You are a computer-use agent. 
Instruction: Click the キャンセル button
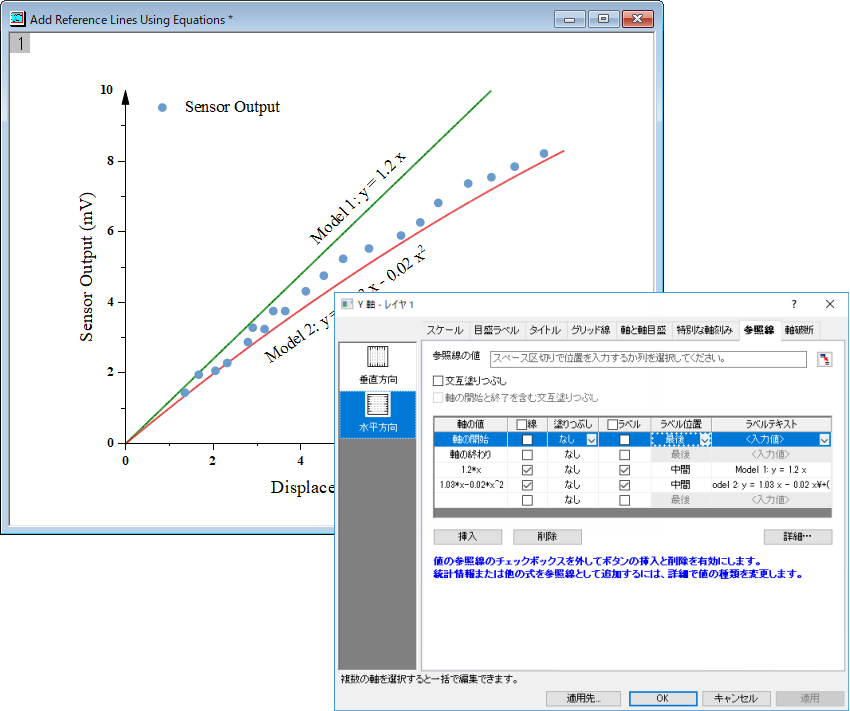736,698
